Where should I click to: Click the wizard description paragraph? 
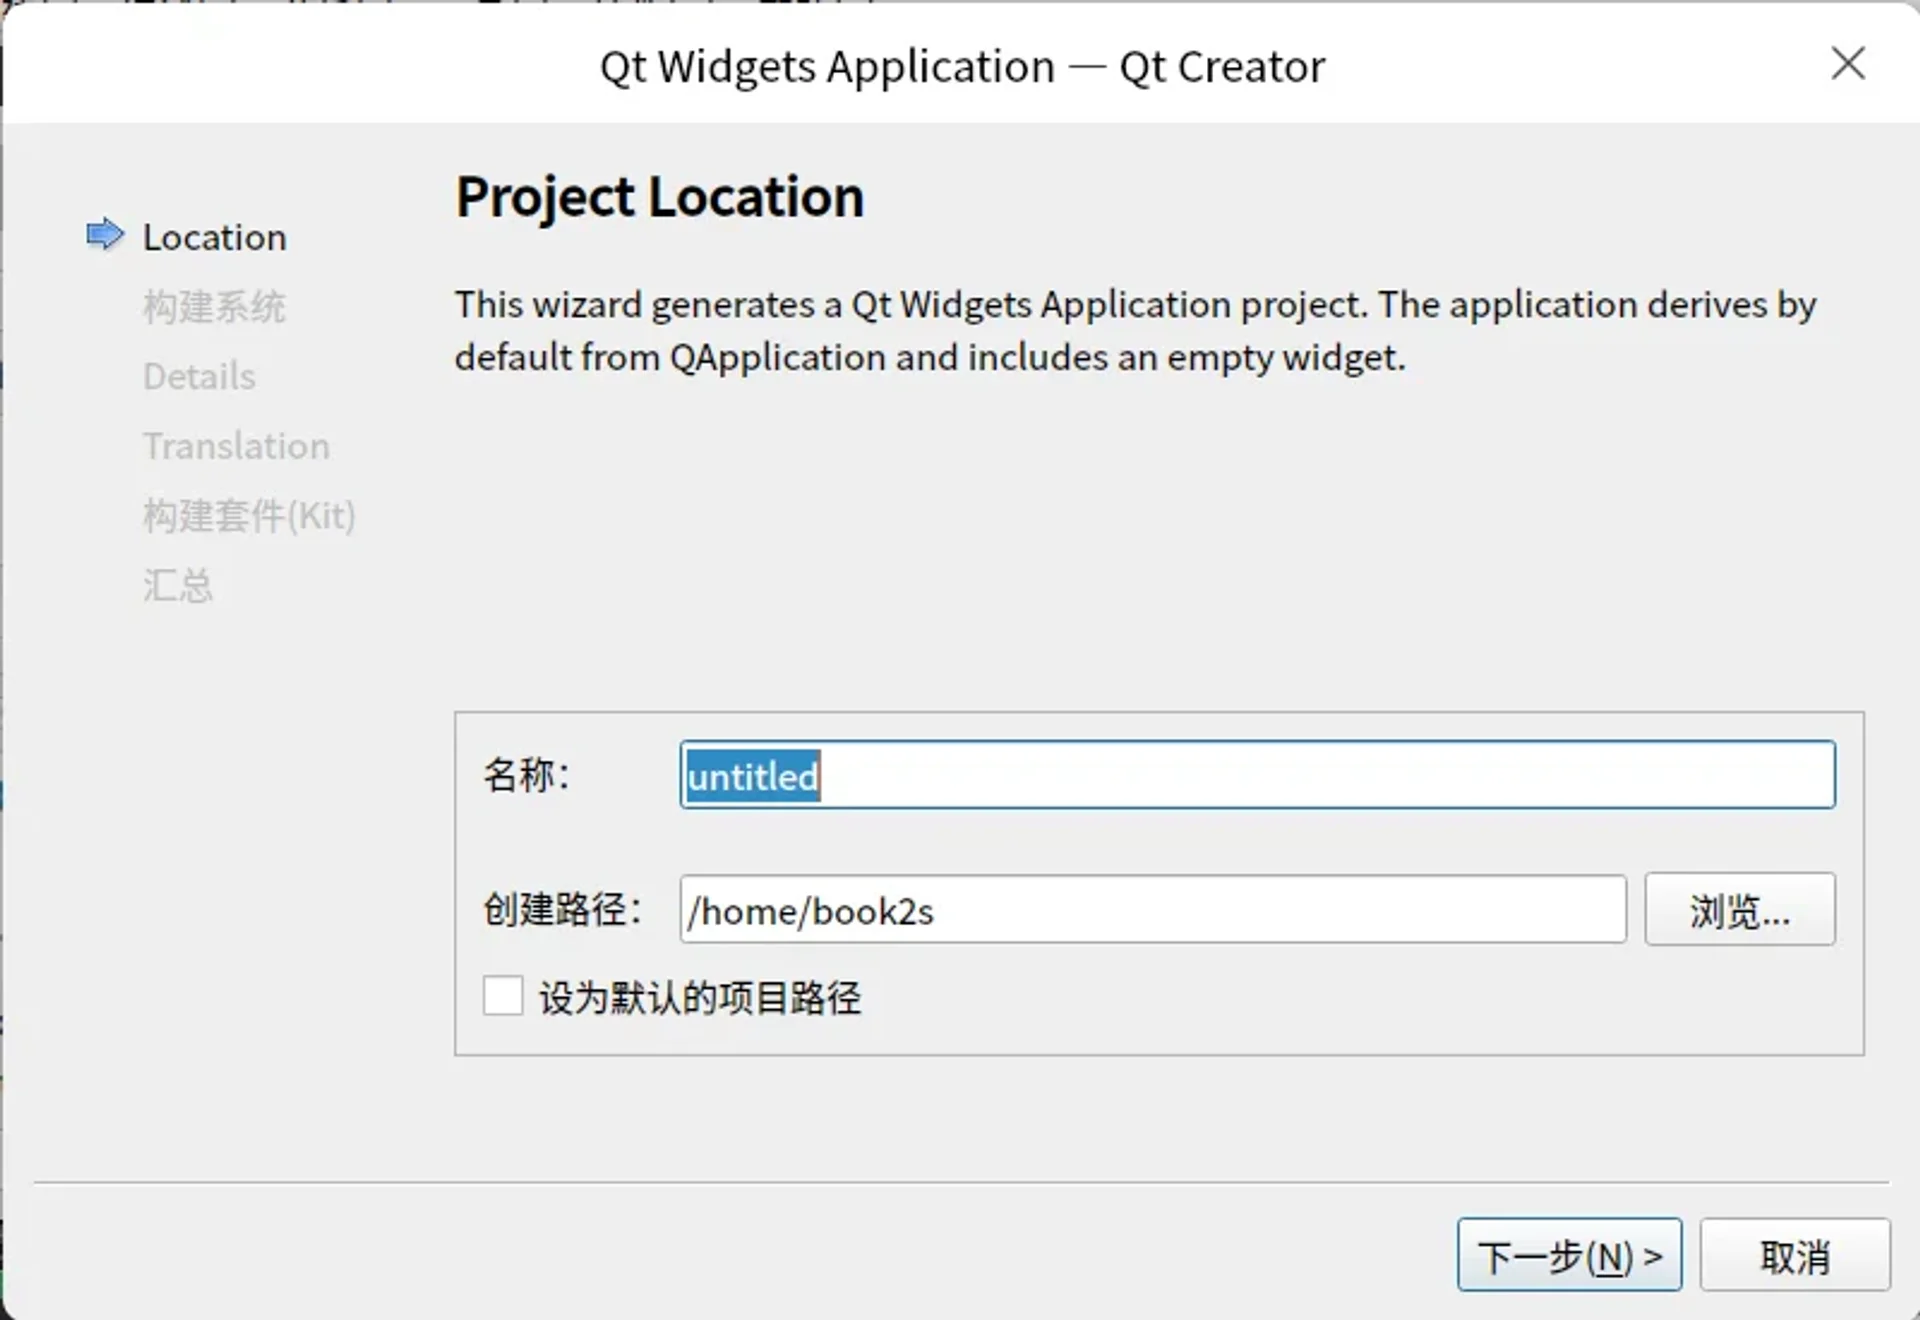tap(1135, 330)
